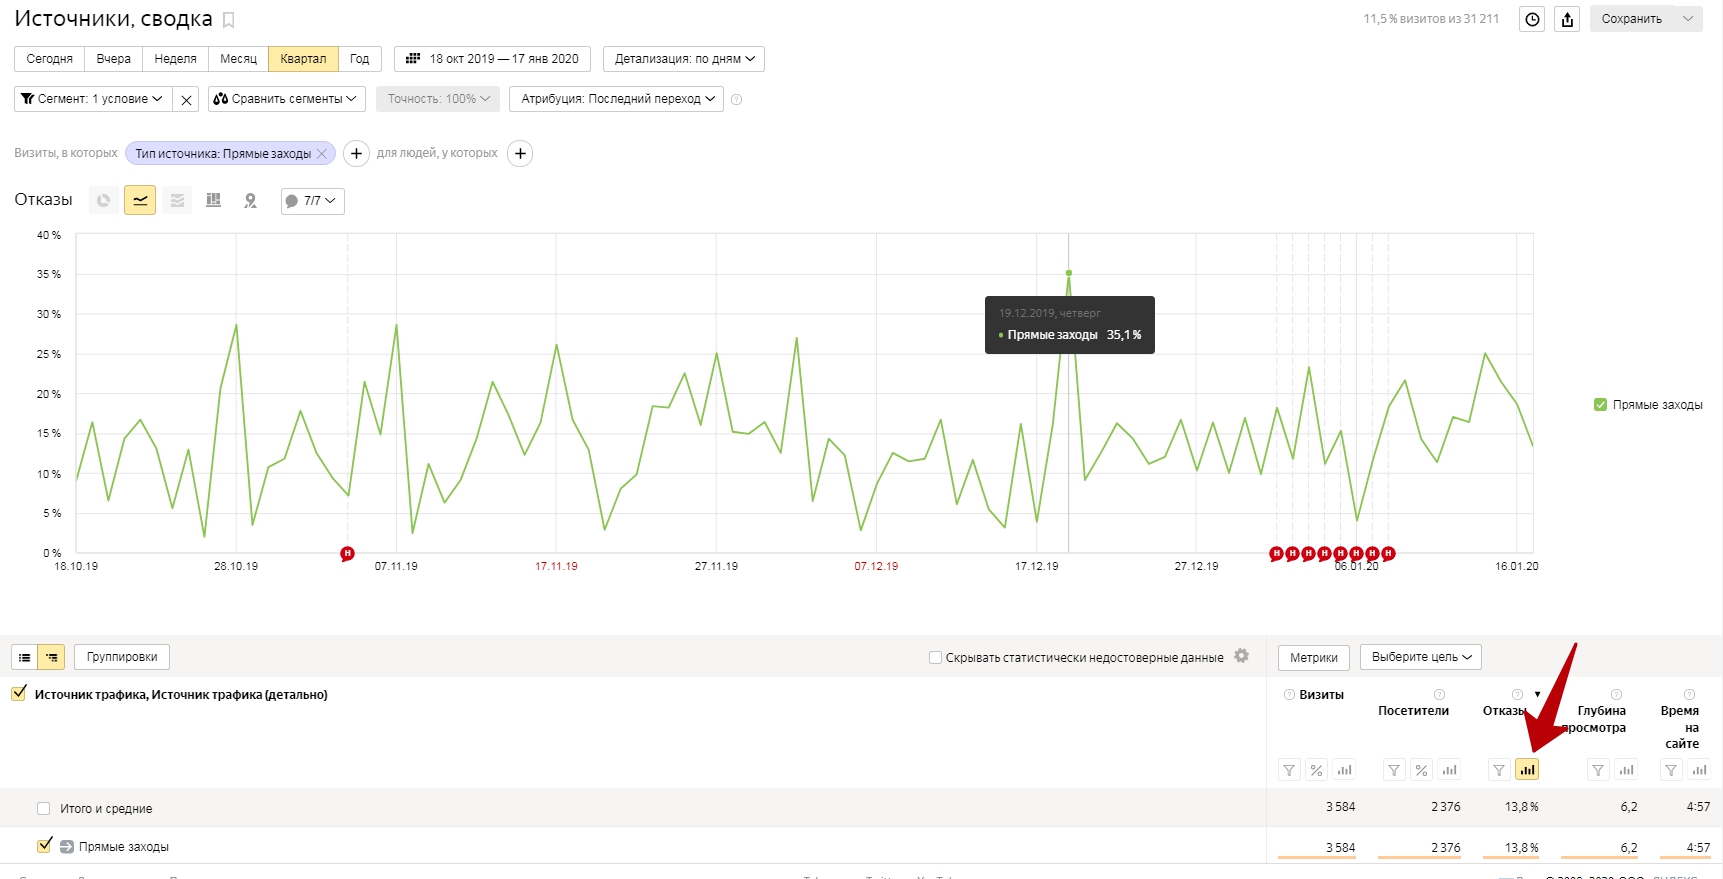This screenshot has height=879, width=1723.
Task: Click the filter icon under Визиты column
Action: 1289,770
